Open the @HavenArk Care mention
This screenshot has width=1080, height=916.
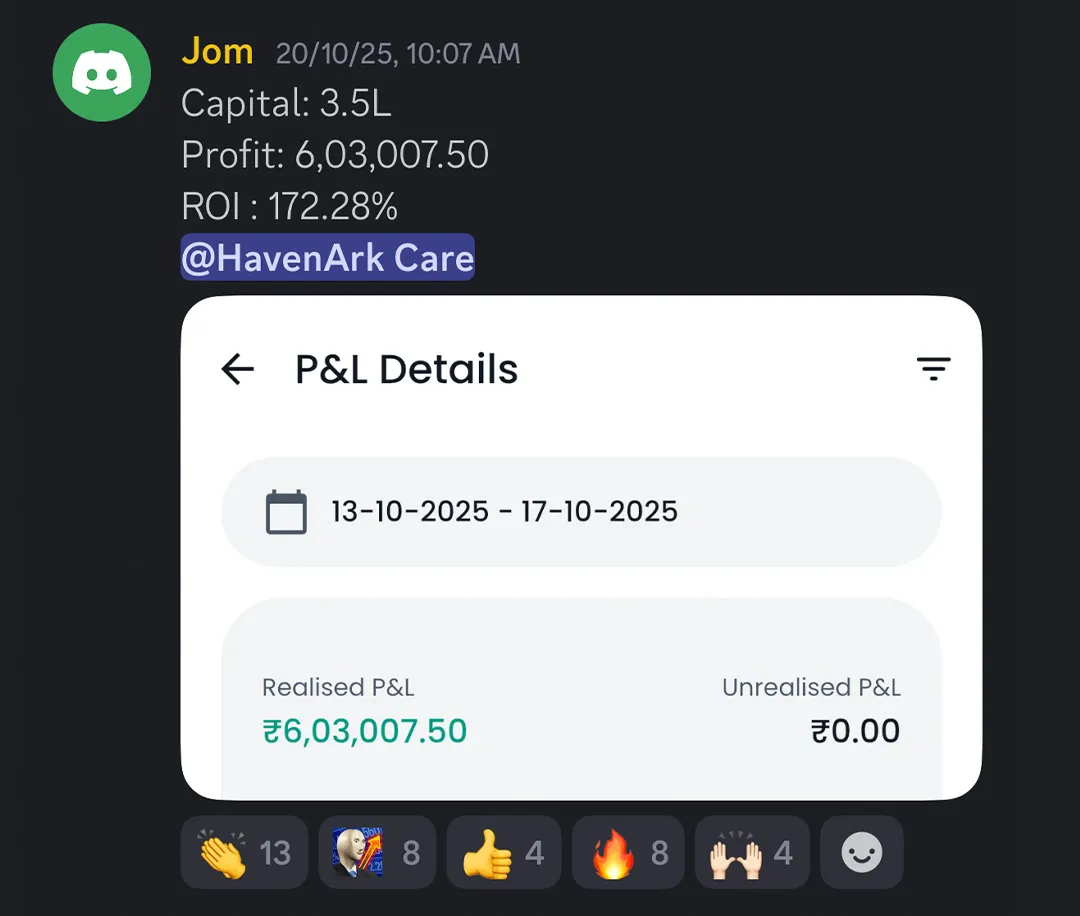click(327, 258)
